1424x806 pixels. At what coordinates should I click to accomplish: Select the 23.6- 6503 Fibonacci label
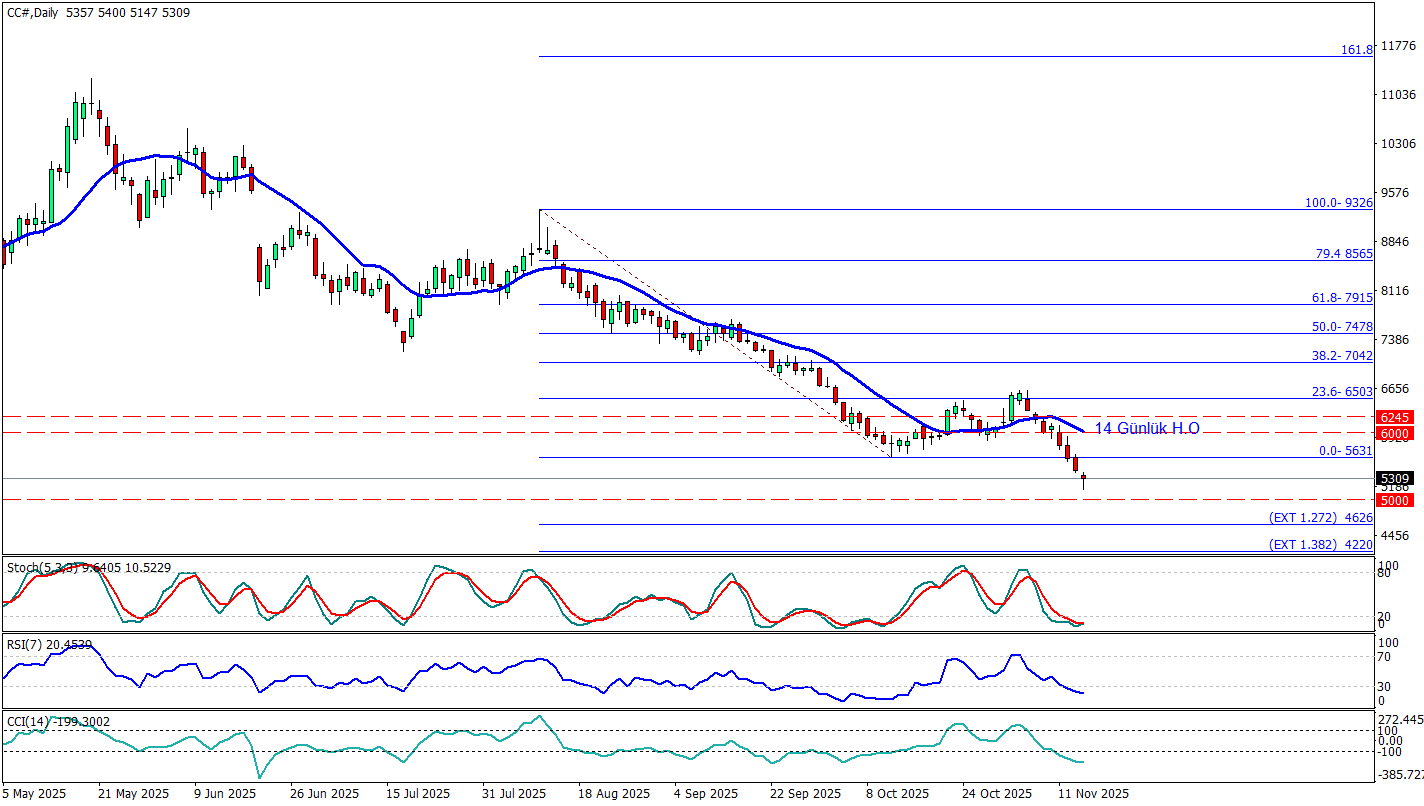[x=1340, y=392]
